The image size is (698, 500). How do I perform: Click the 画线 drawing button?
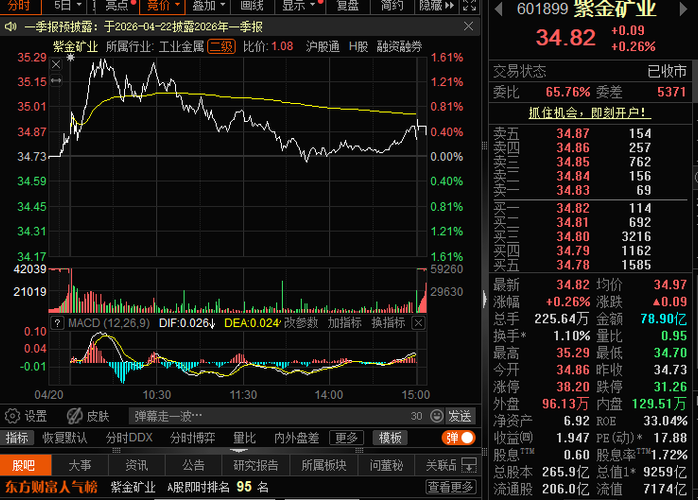252,5
